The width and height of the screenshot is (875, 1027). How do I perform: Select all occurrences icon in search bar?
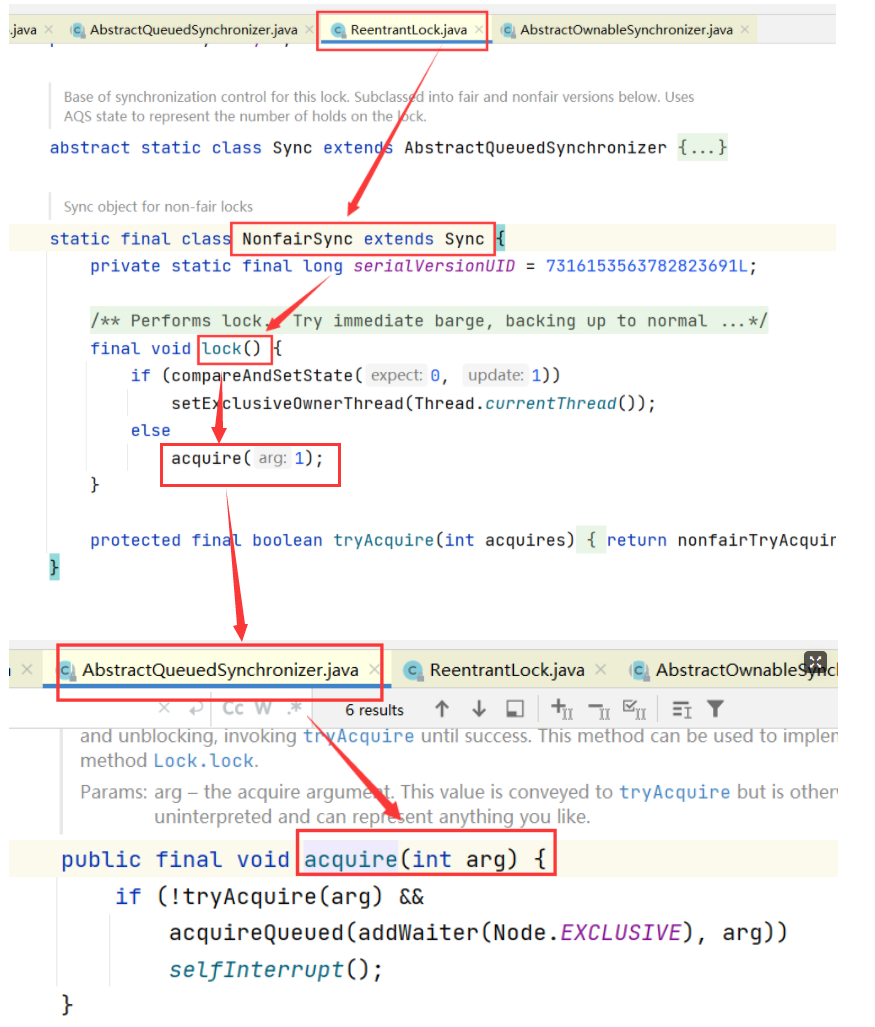coord(634,709)
